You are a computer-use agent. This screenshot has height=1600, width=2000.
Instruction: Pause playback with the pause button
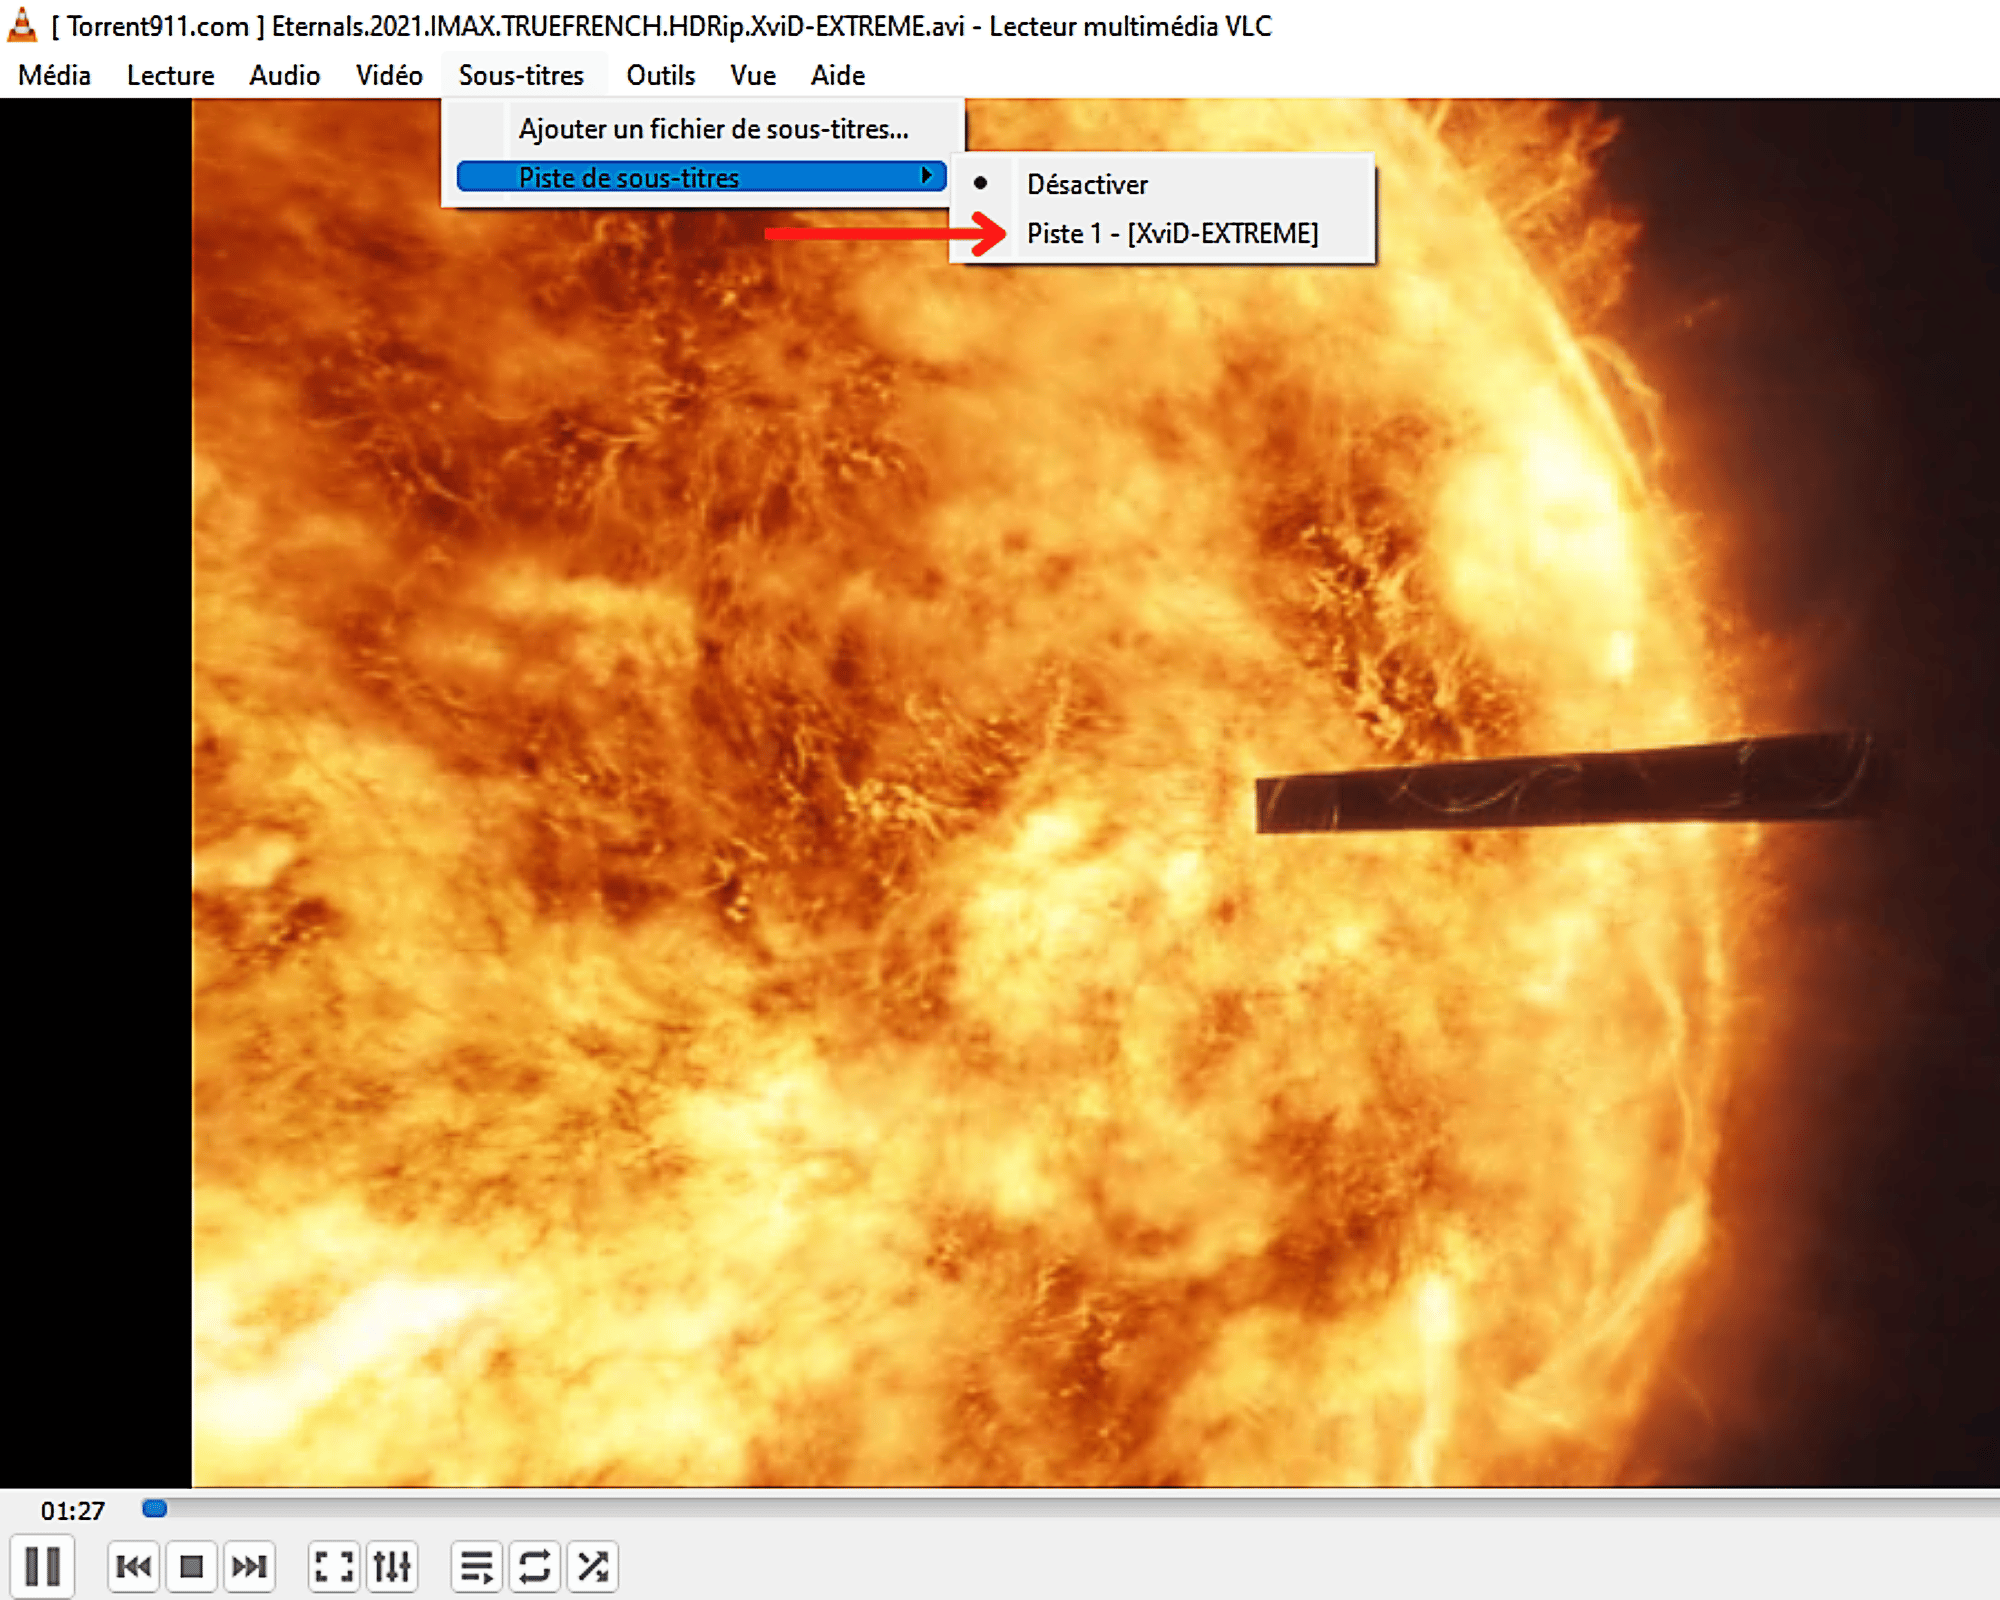[42, 1566]
